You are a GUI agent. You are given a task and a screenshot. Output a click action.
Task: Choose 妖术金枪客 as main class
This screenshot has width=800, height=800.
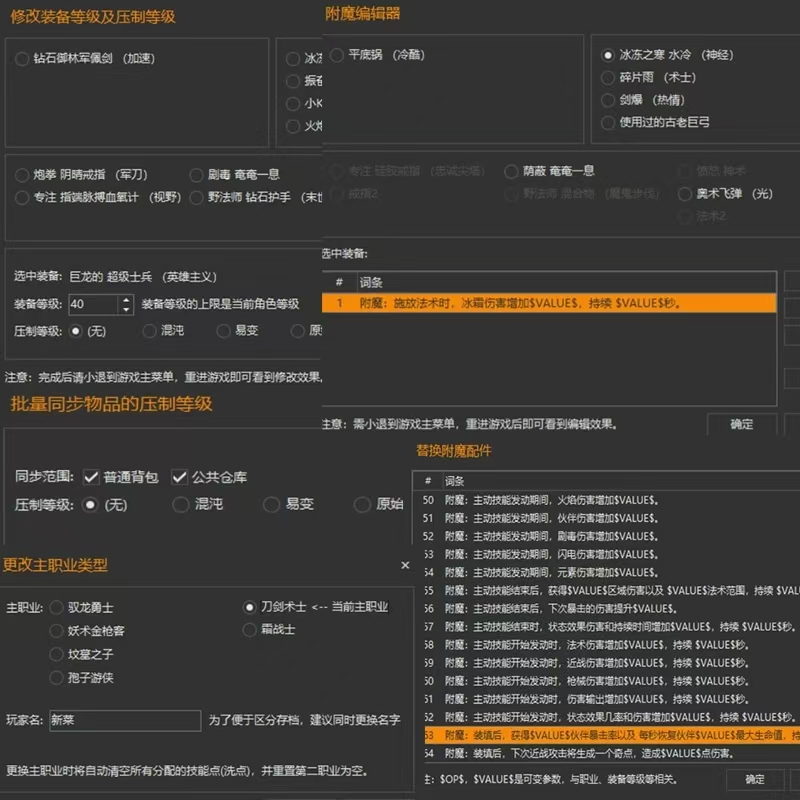56,631
